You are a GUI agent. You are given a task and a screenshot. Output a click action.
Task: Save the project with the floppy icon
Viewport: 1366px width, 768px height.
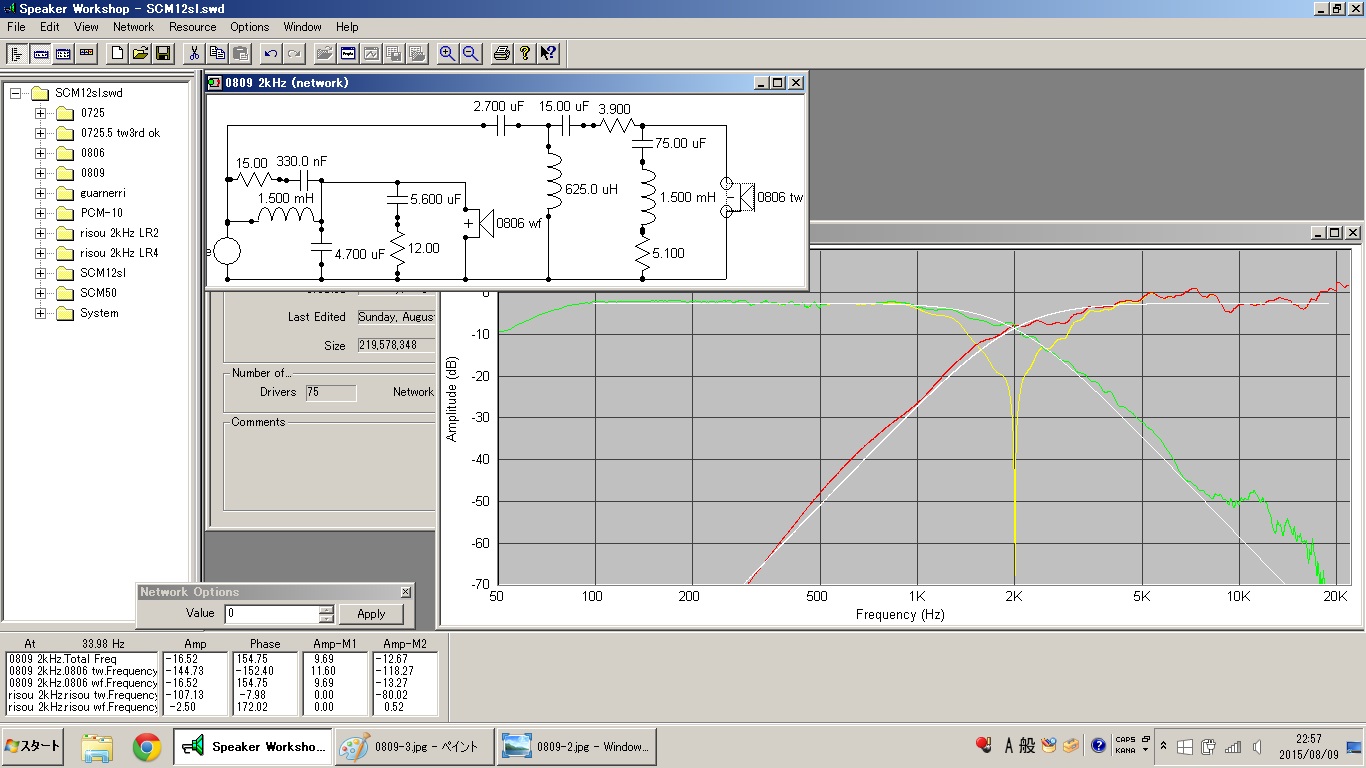coord(163,53)
